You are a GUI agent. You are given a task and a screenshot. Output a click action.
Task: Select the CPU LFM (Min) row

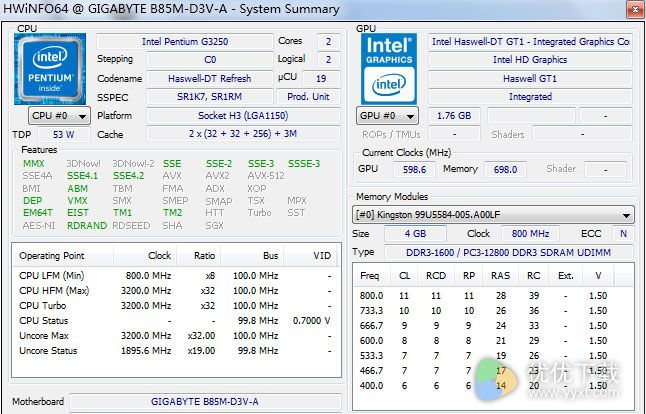point(176,276)
